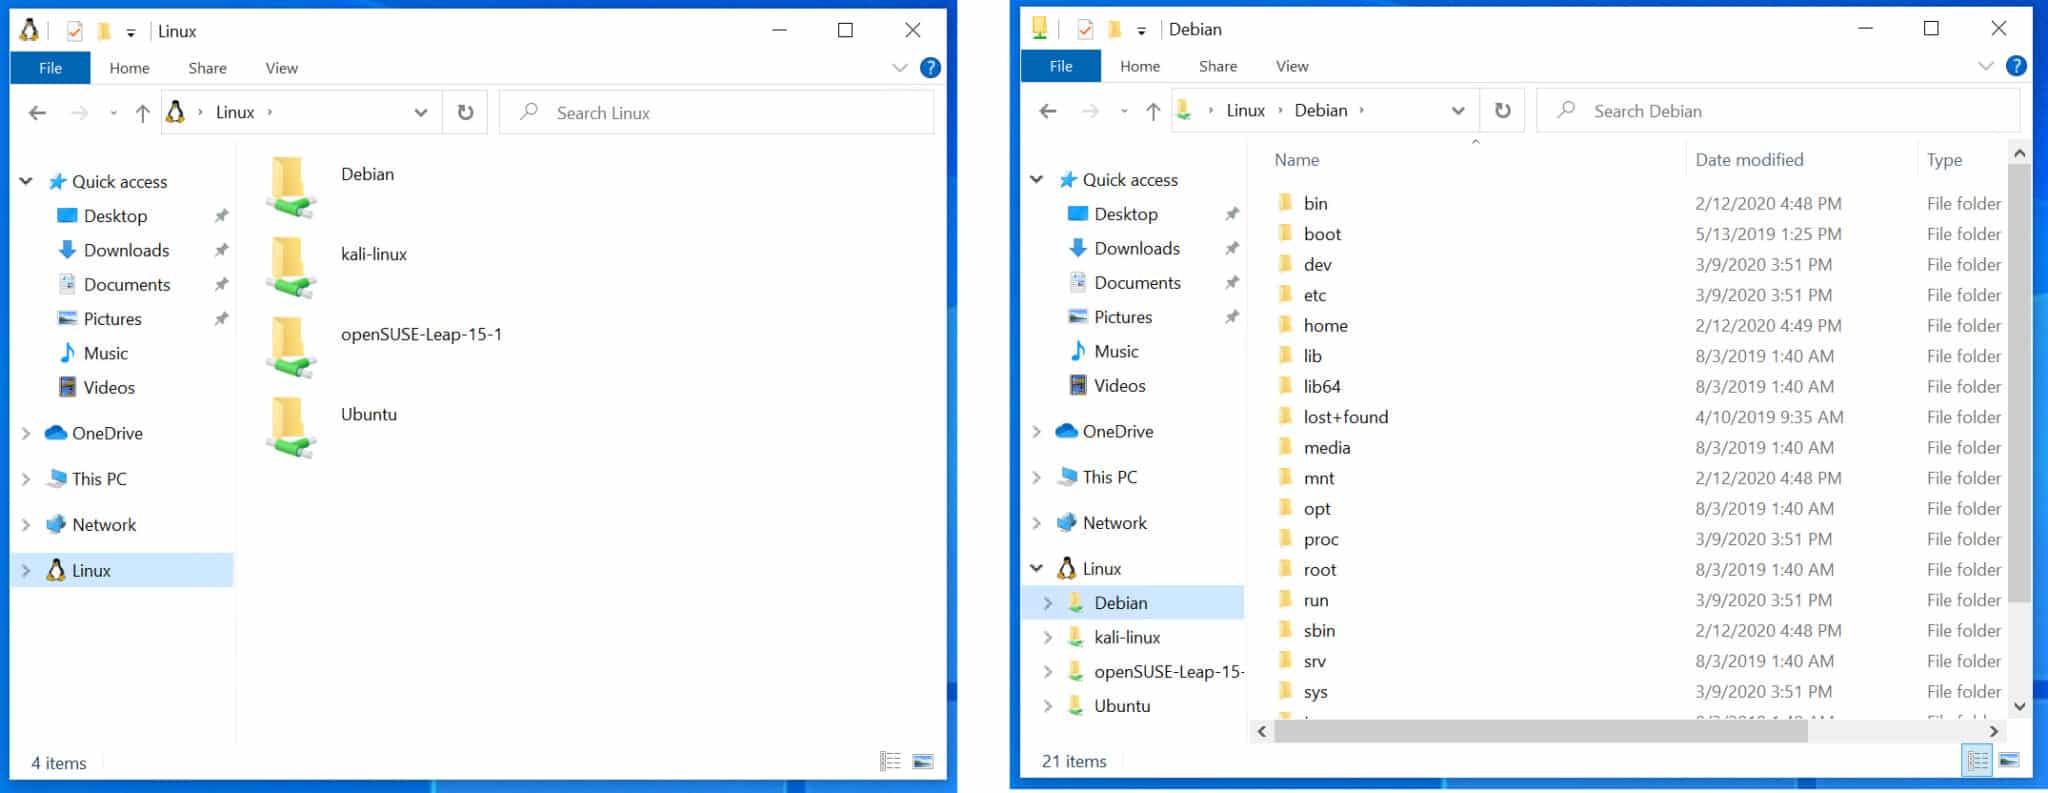Screen dimensions: 2048x793
Task: Collapse Quick access in Linux window
Action: pos(26,181)
